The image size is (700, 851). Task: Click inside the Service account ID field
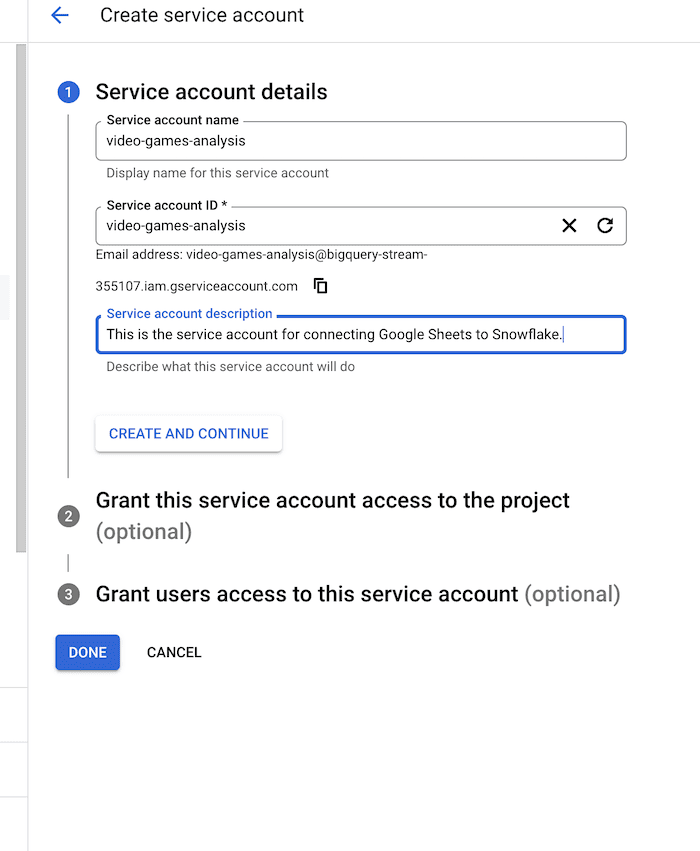(320, 226)
